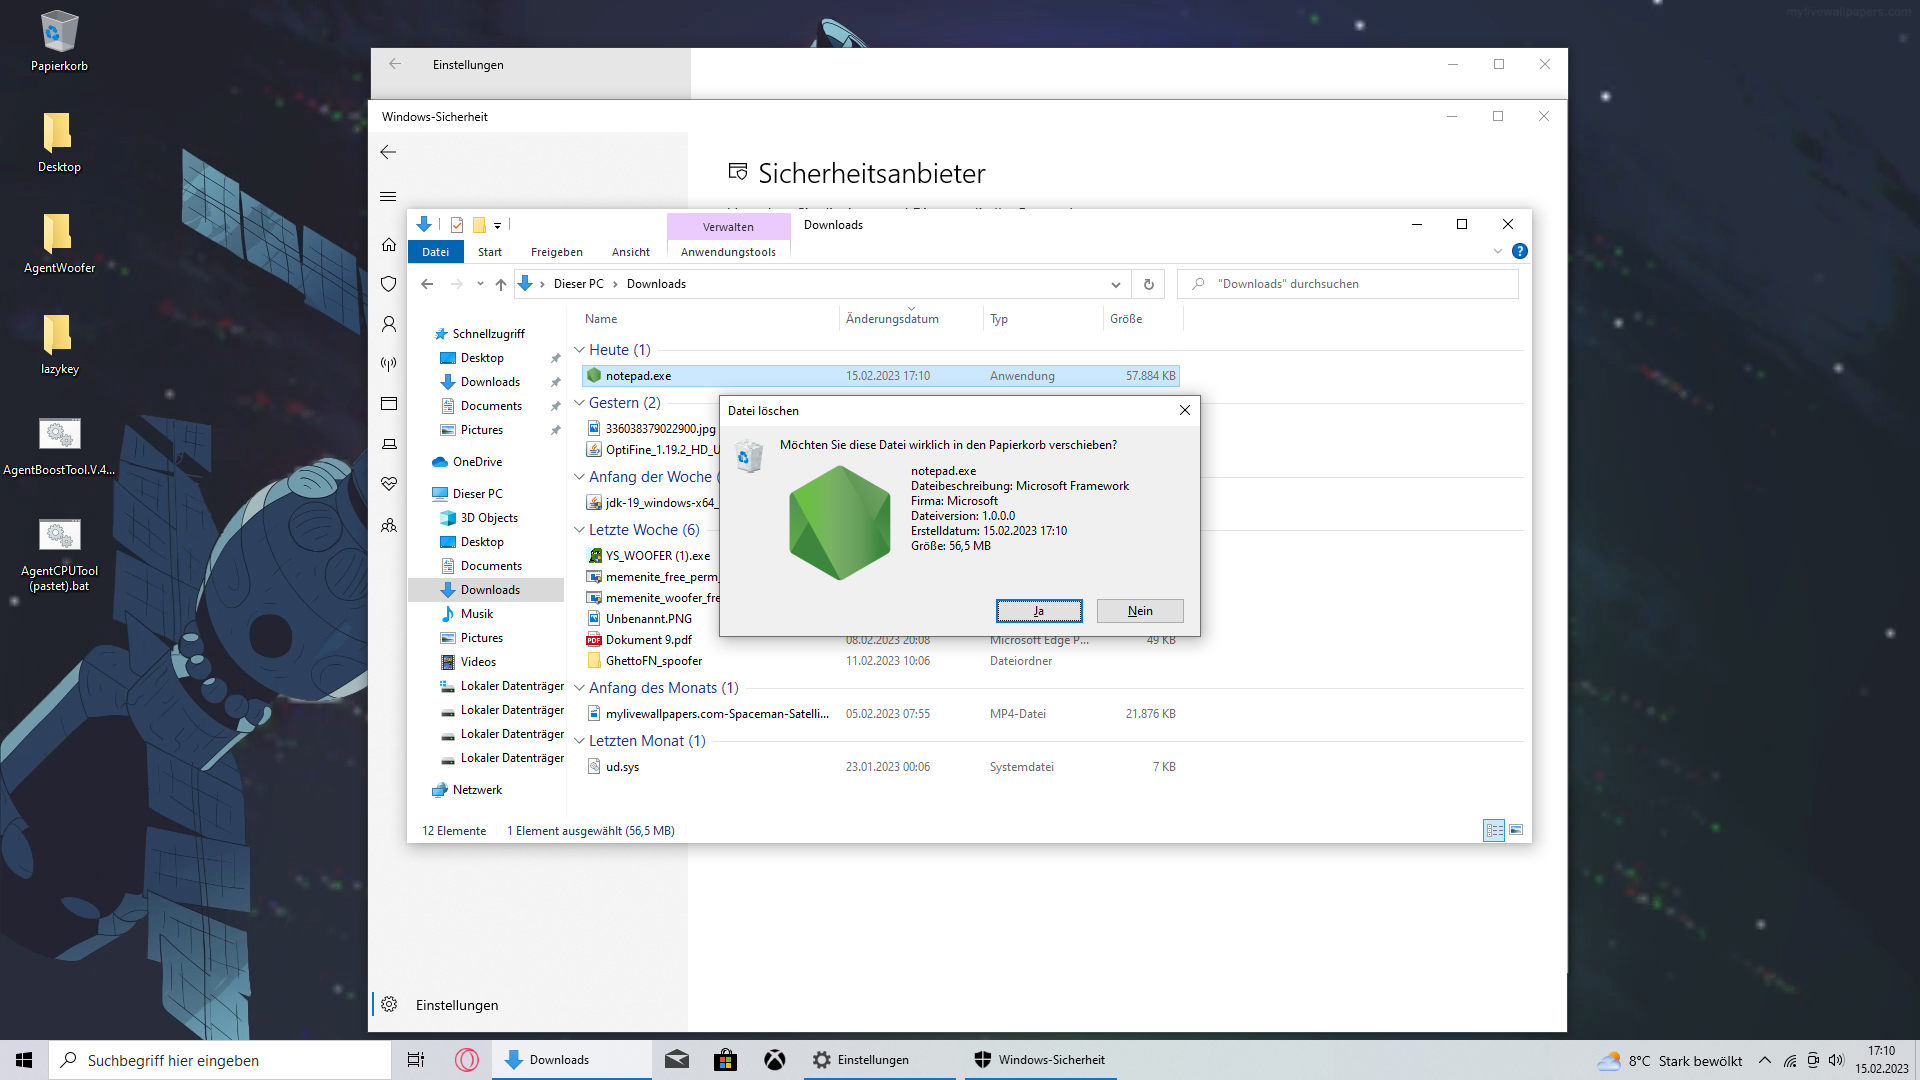Screen dimensions: 1920x1080
Task: Open Microsoft Store from taskbar
Action: click(x=725, y=1060)
